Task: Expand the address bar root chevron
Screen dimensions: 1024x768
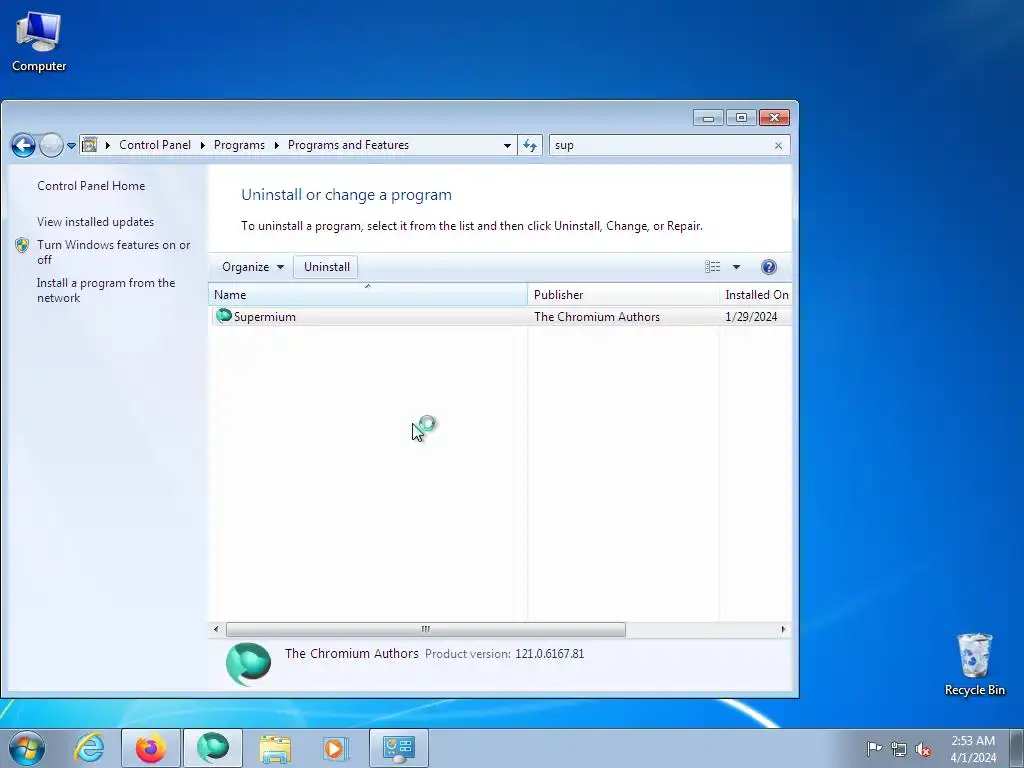Action: 108,145
